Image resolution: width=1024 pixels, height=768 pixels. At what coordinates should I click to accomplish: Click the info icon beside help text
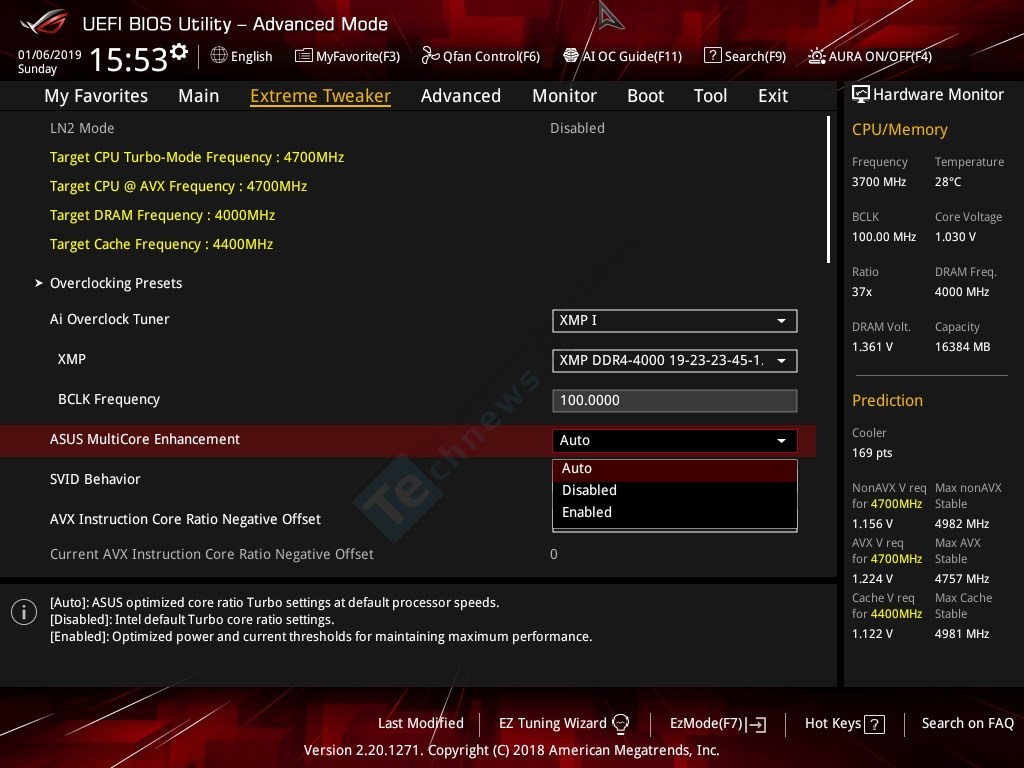[24, 612]
